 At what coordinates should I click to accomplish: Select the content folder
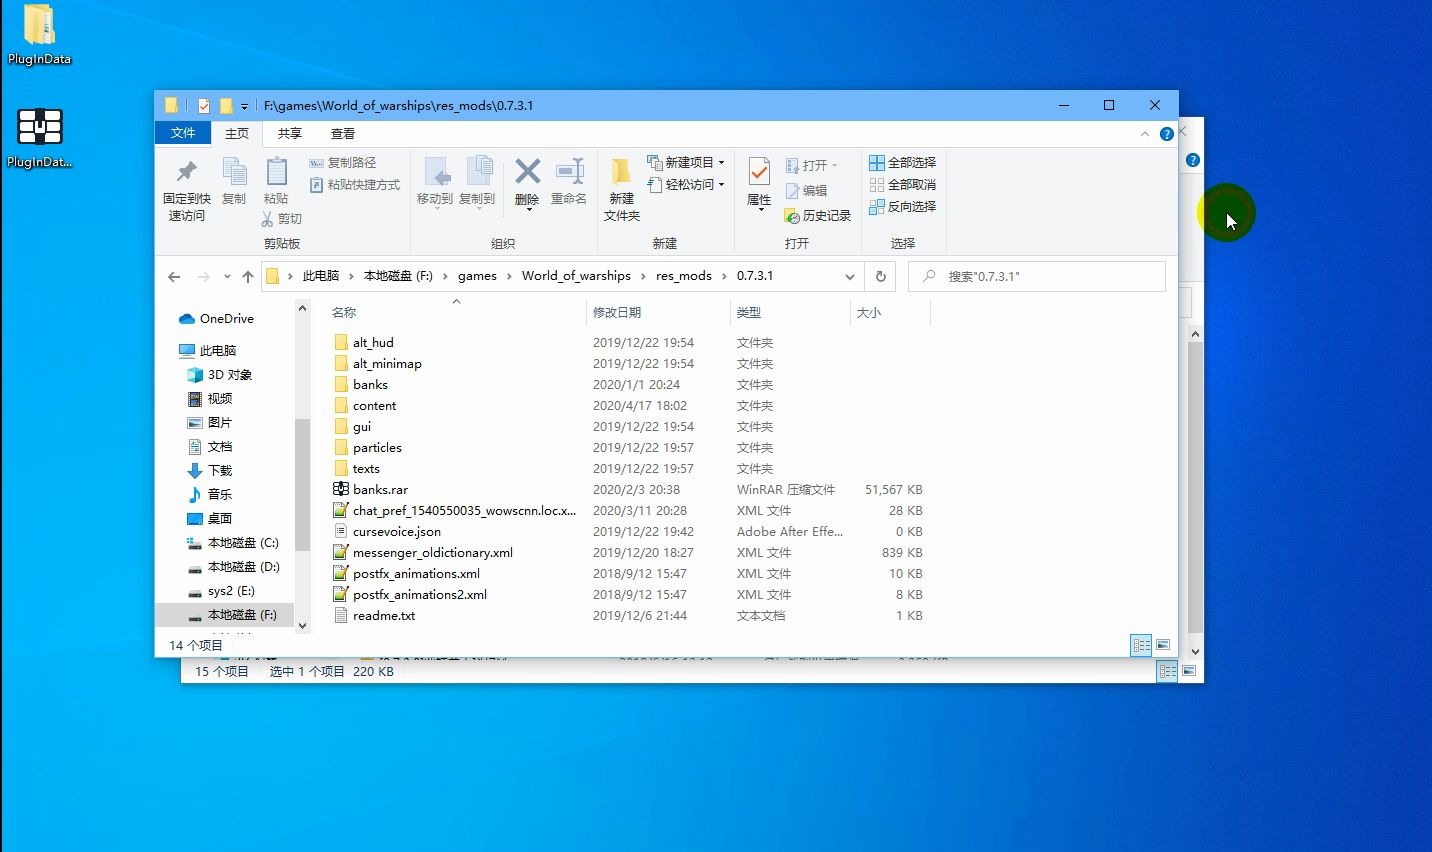(x=374, y=406)
